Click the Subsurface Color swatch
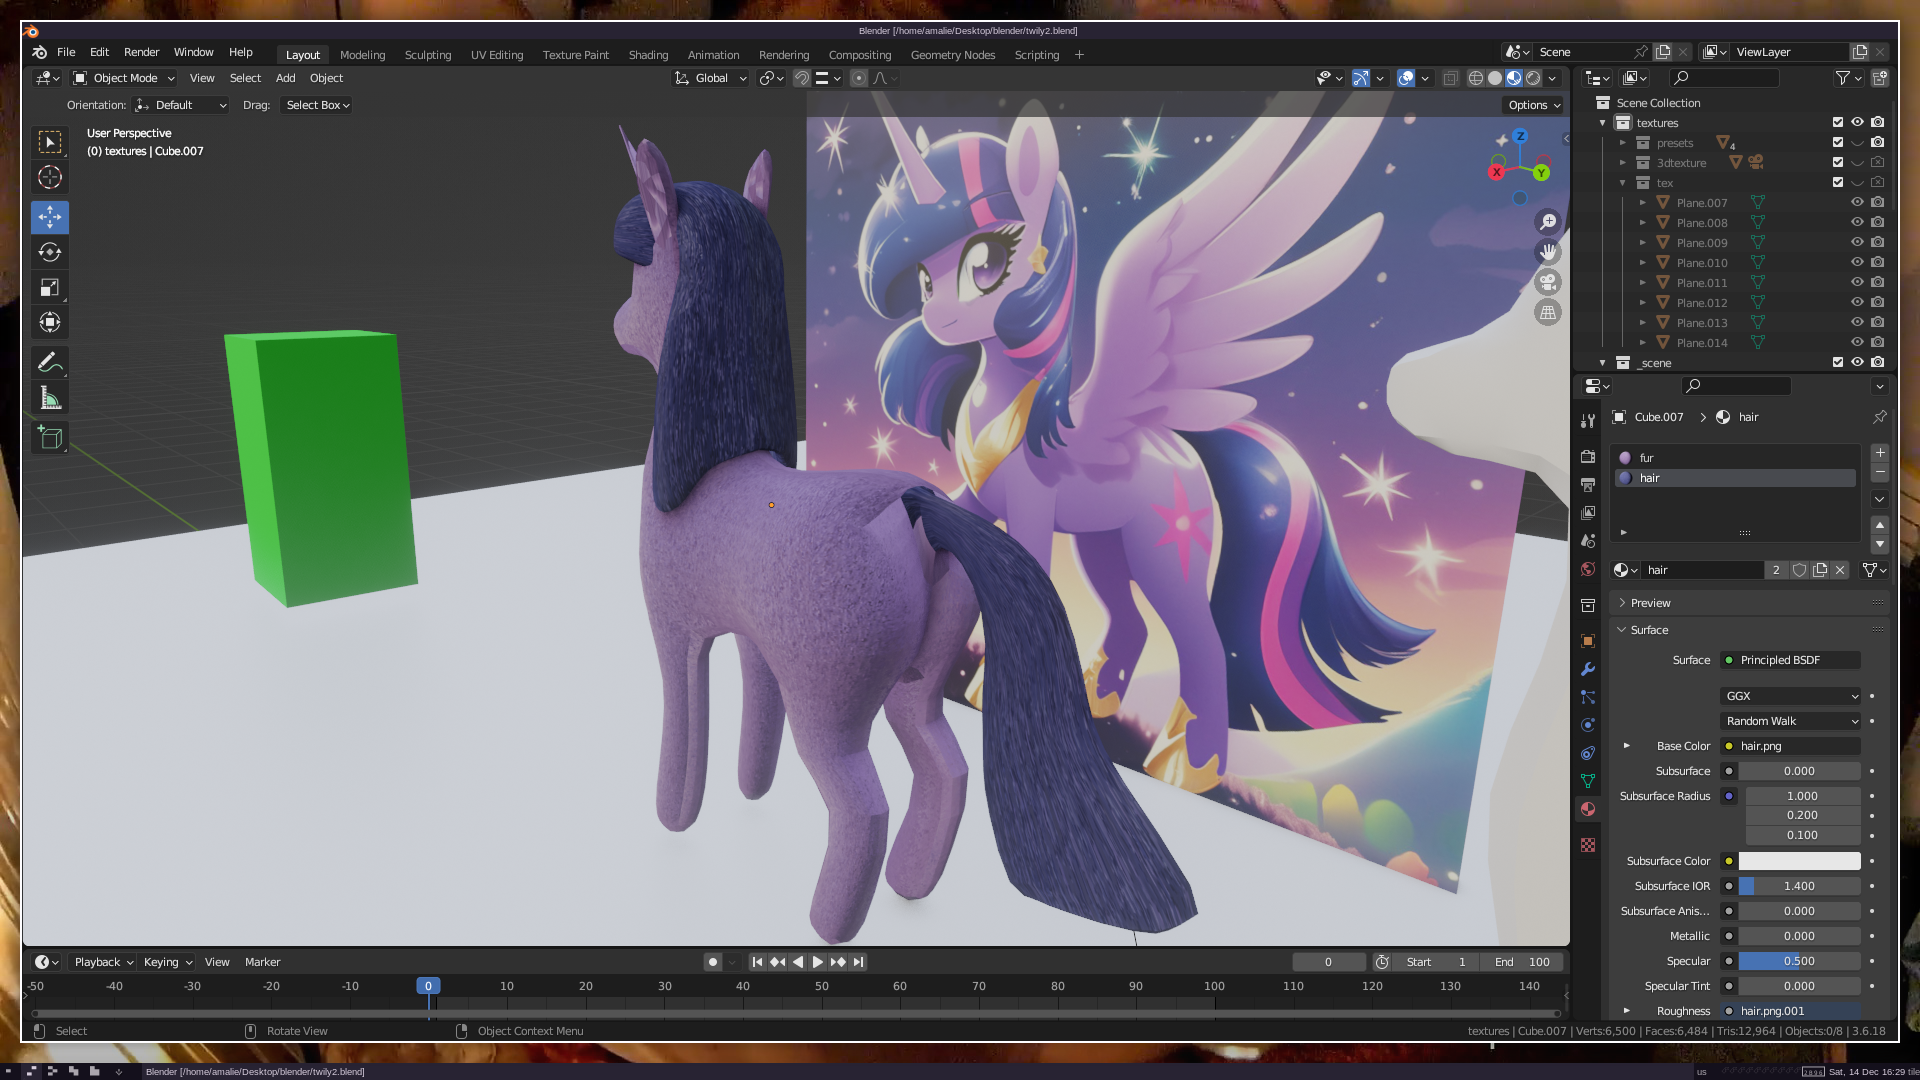The image size is (1920, 1080). click(x=1799, y=861)
